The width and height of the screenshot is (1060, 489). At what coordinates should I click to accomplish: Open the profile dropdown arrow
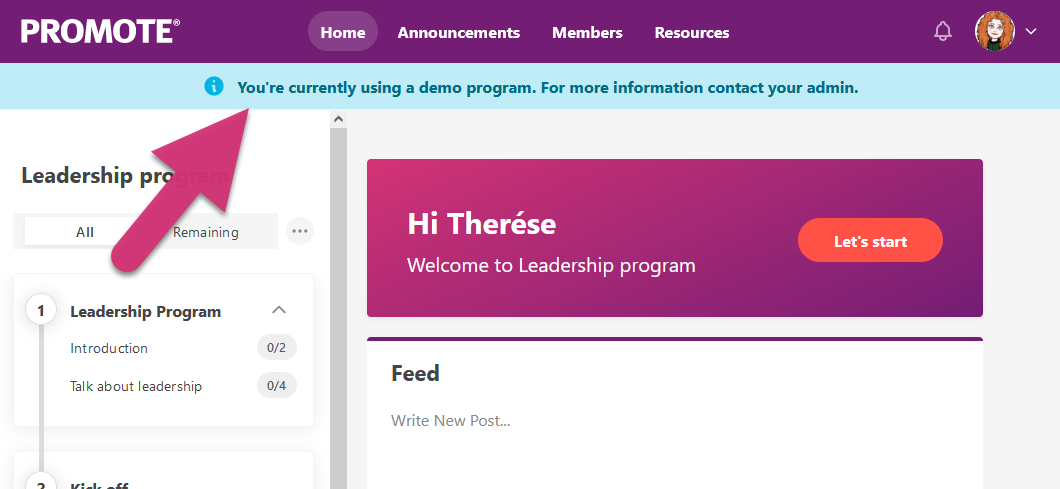point(1032,32)
